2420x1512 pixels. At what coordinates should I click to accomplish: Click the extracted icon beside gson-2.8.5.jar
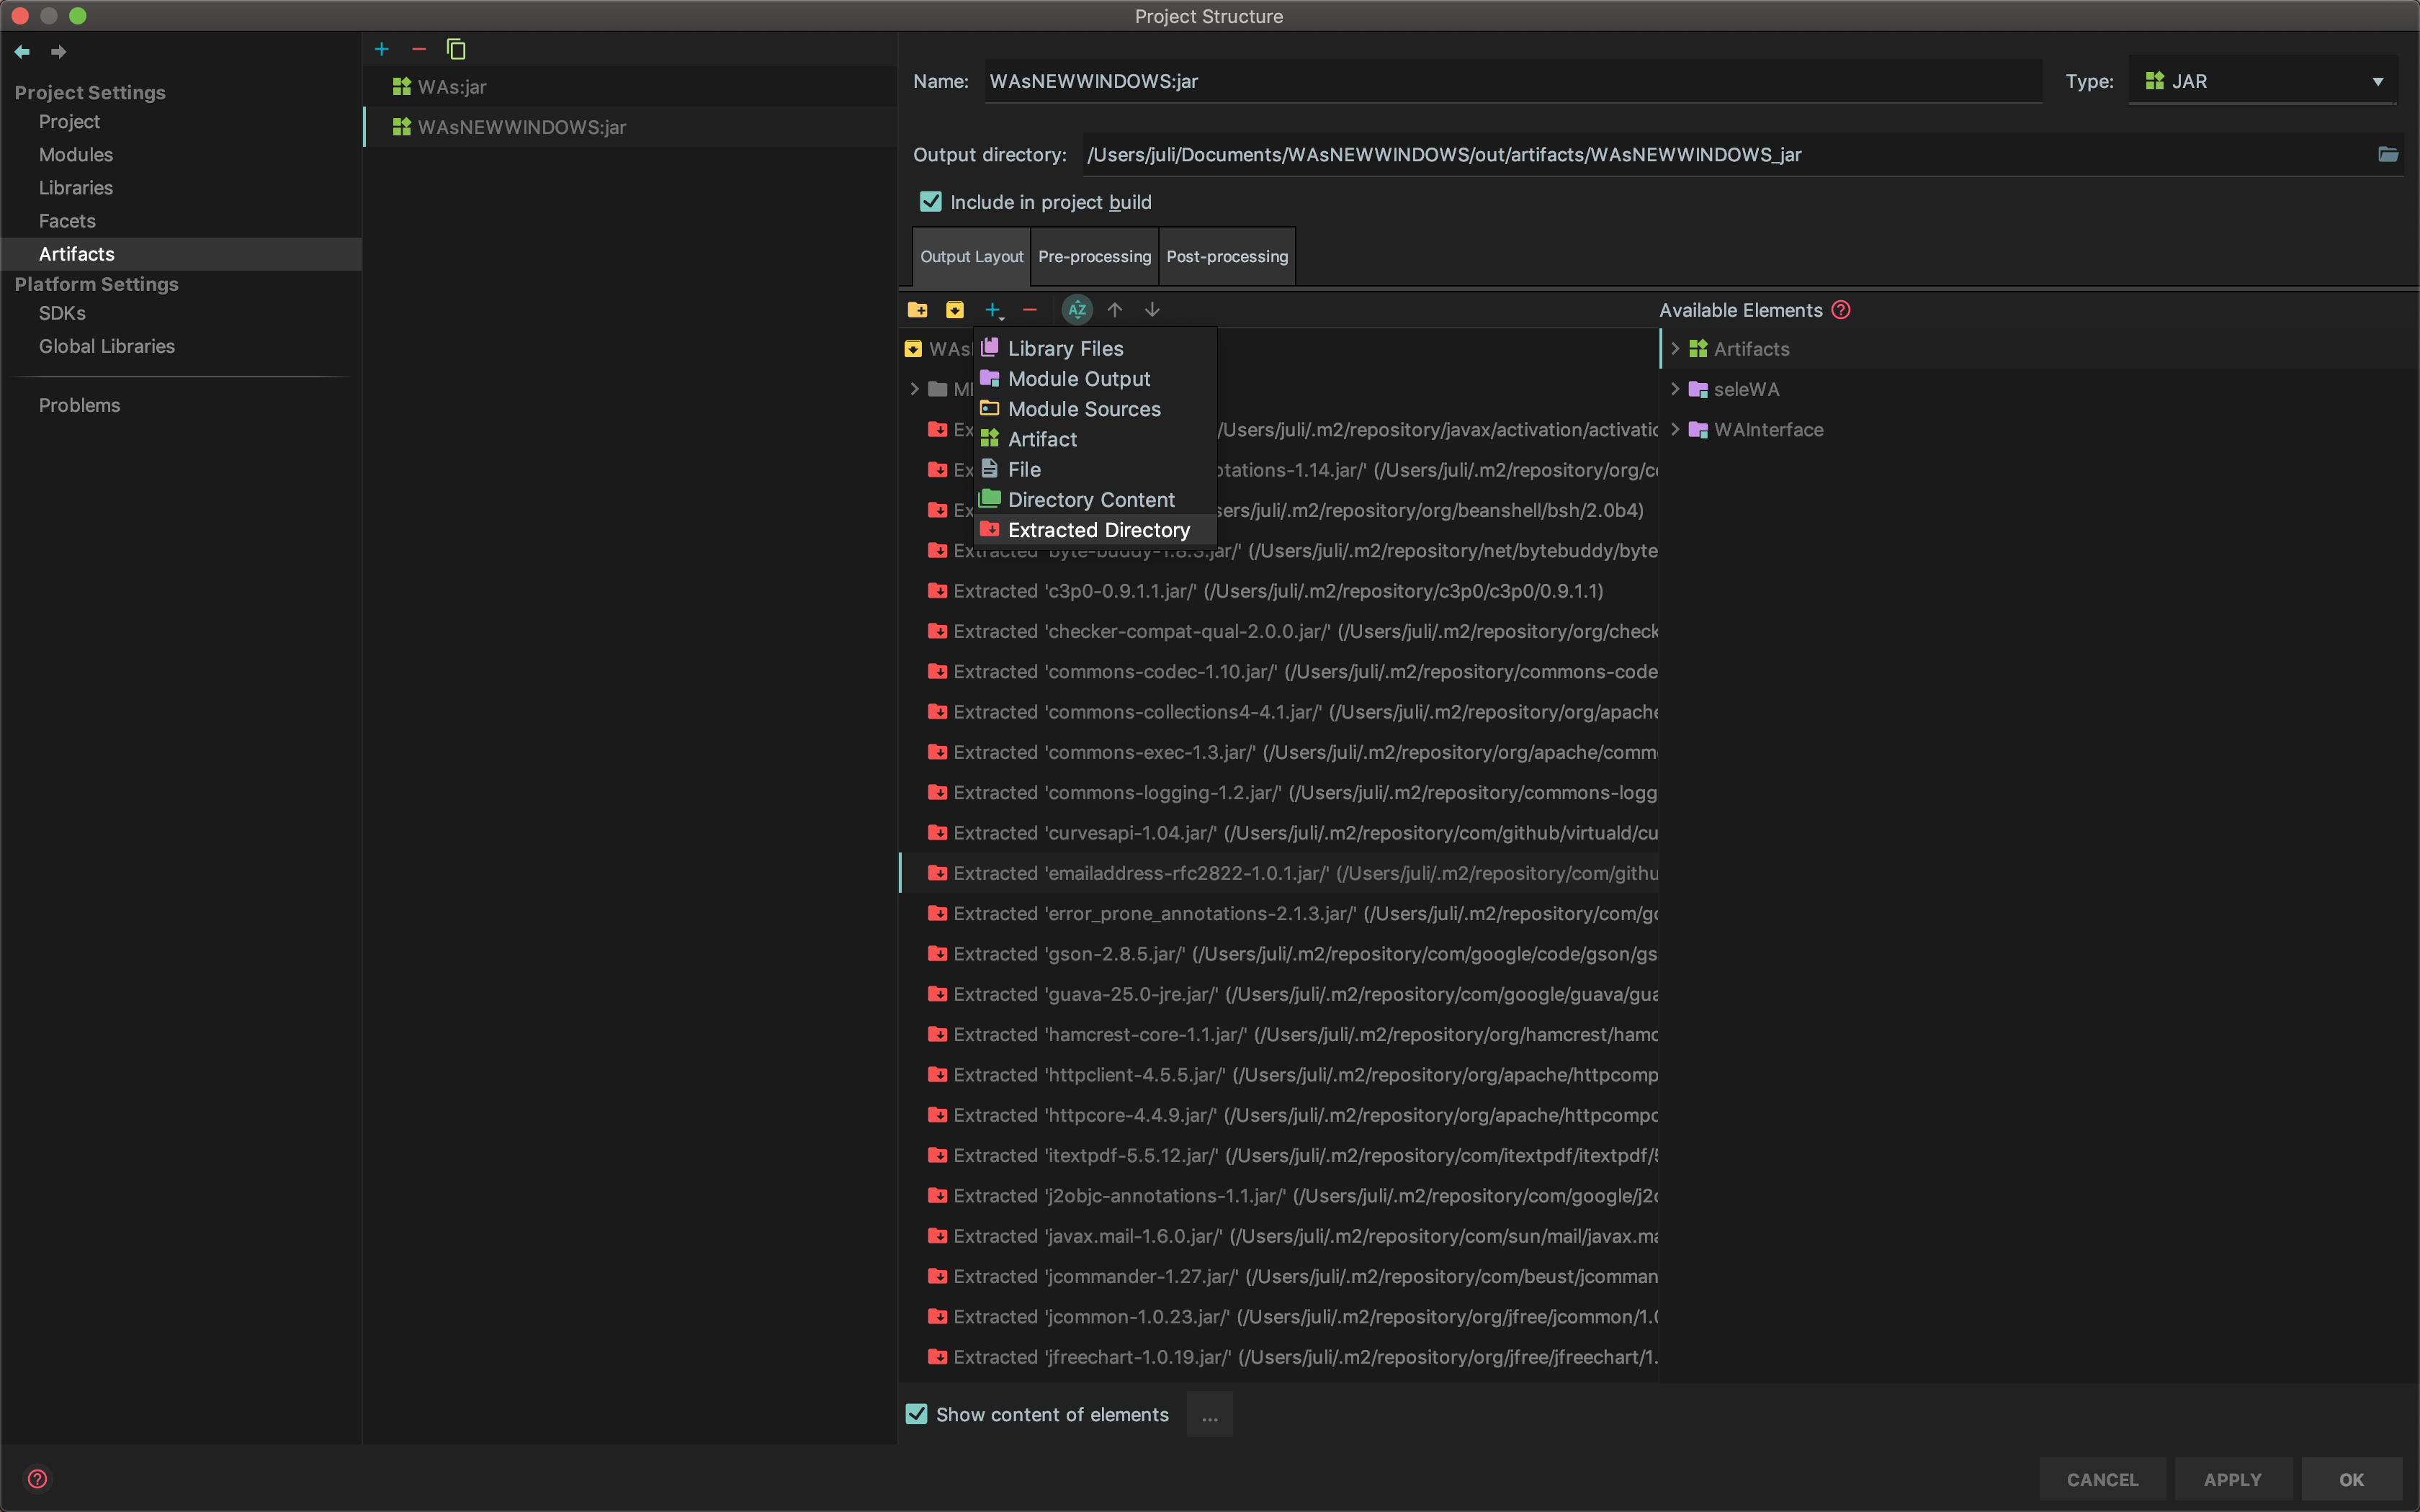pos(937,954)
